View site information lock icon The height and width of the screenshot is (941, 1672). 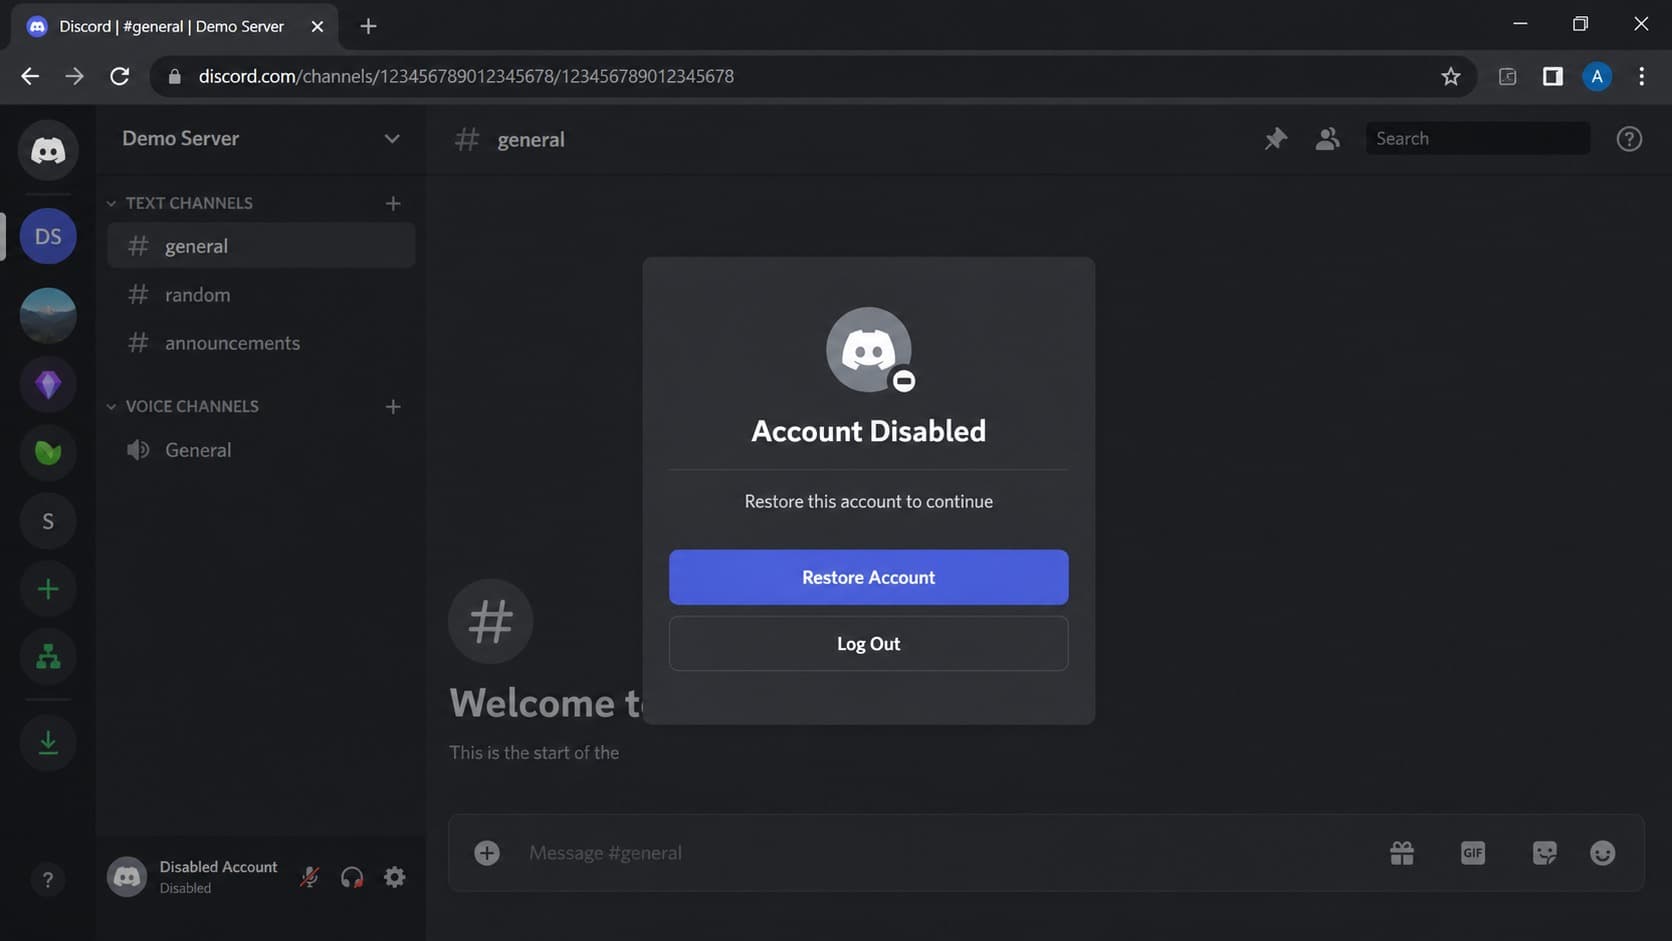pyautogui.click(x=175, y=76)
